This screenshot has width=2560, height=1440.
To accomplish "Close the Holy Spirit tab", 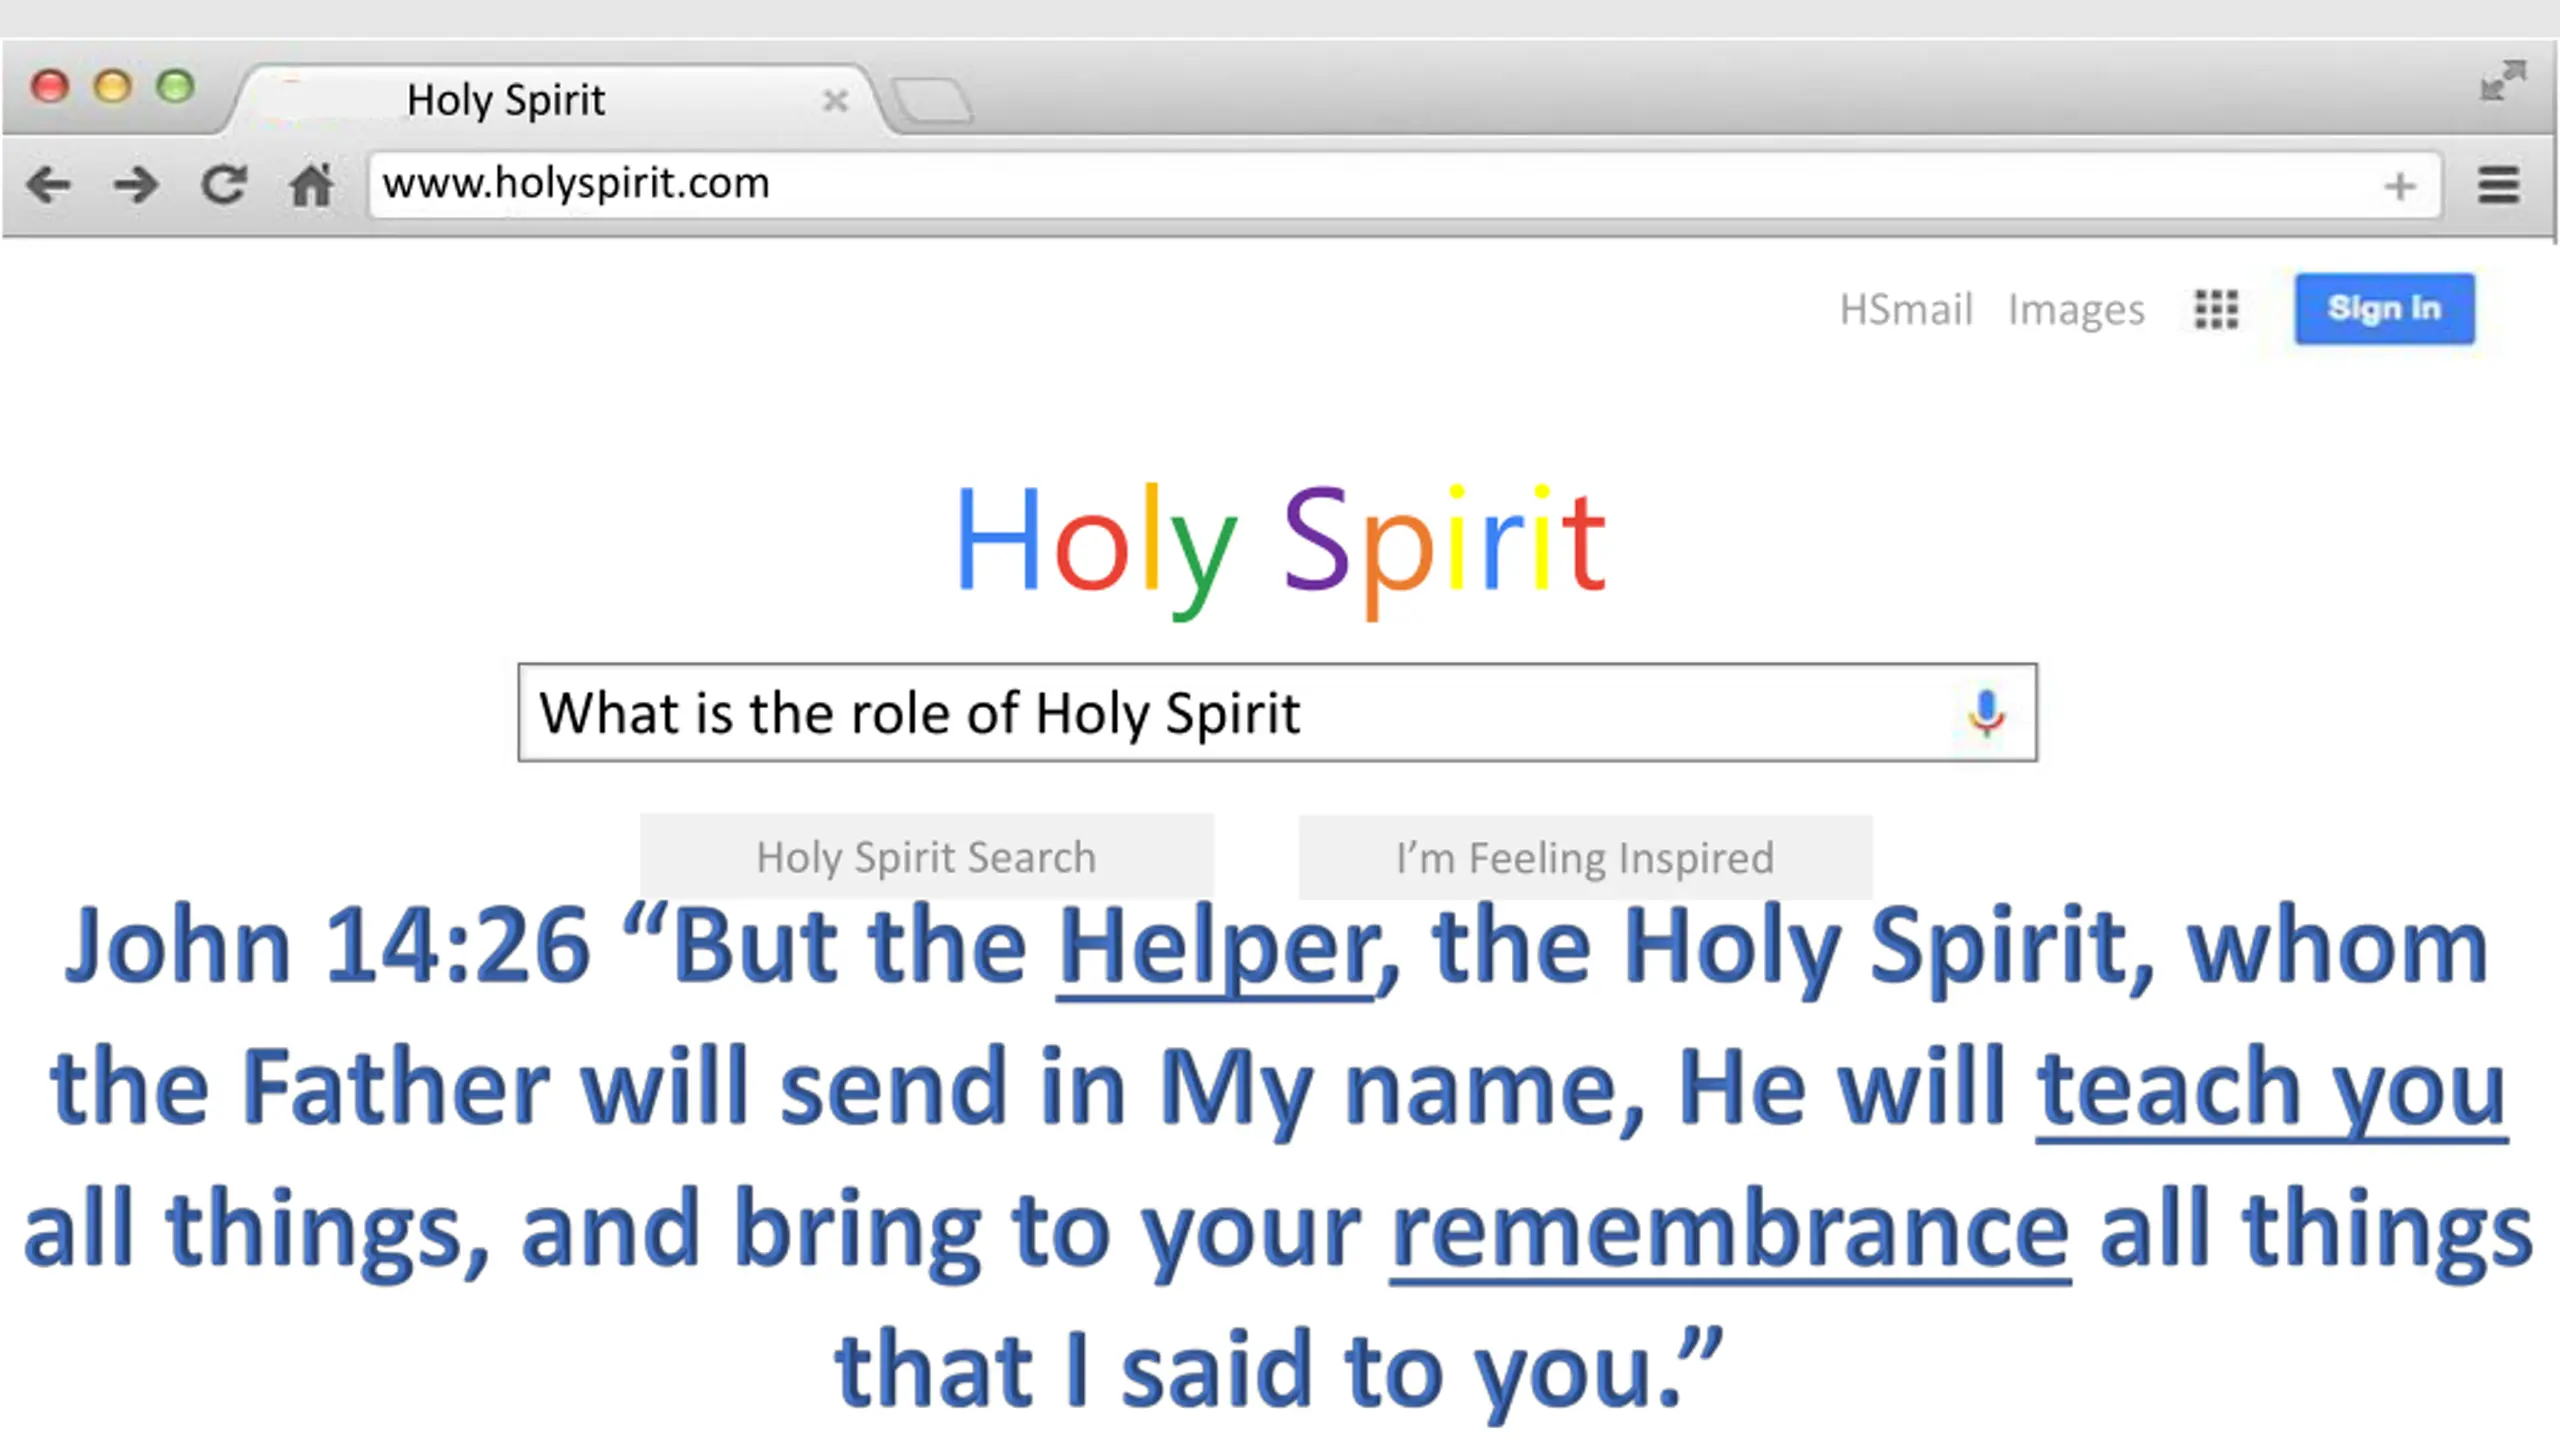I will tap(835, 101).
